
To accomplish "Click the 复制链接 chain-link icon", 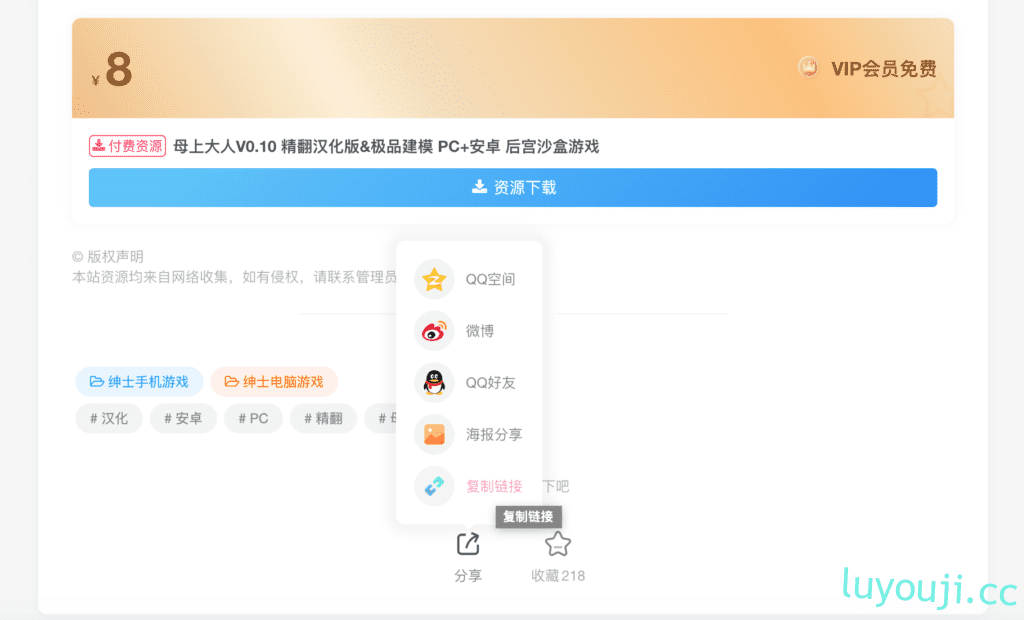I will click(x=433, y=486).
